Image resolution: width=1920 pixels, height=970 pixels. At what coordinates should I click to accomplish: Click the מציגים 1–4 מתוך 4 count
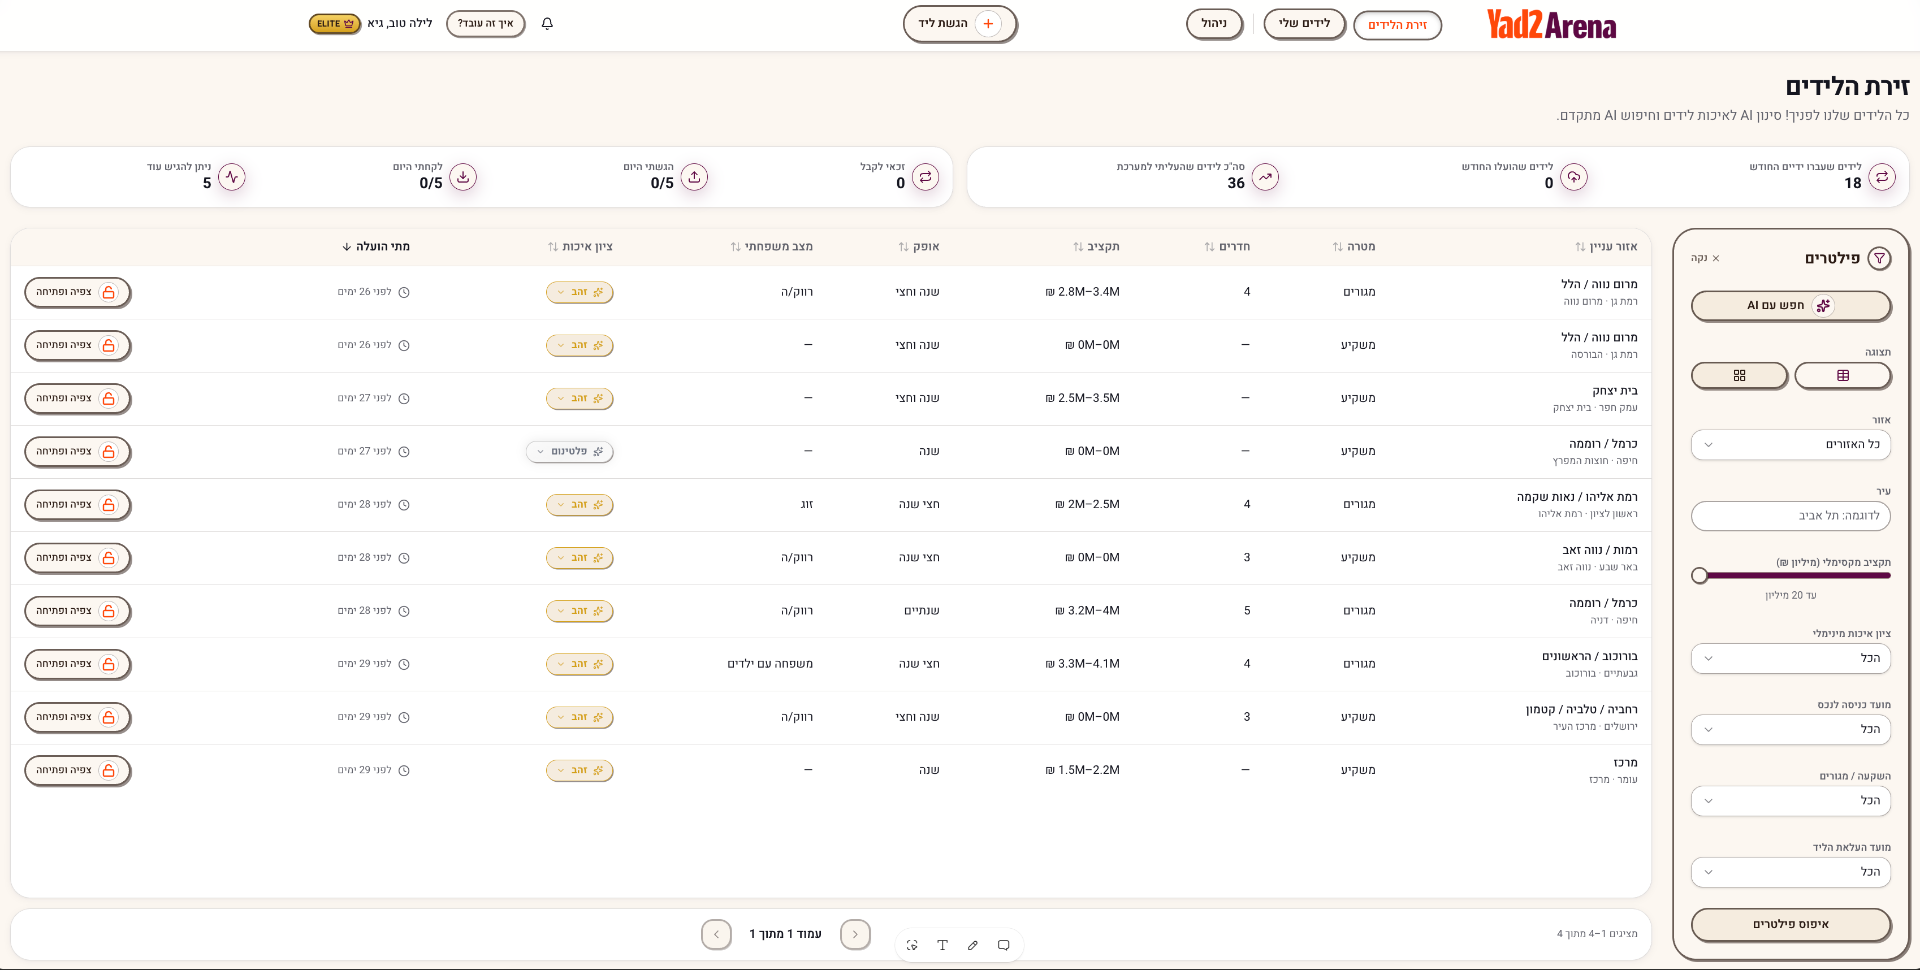coord(1597,934)
